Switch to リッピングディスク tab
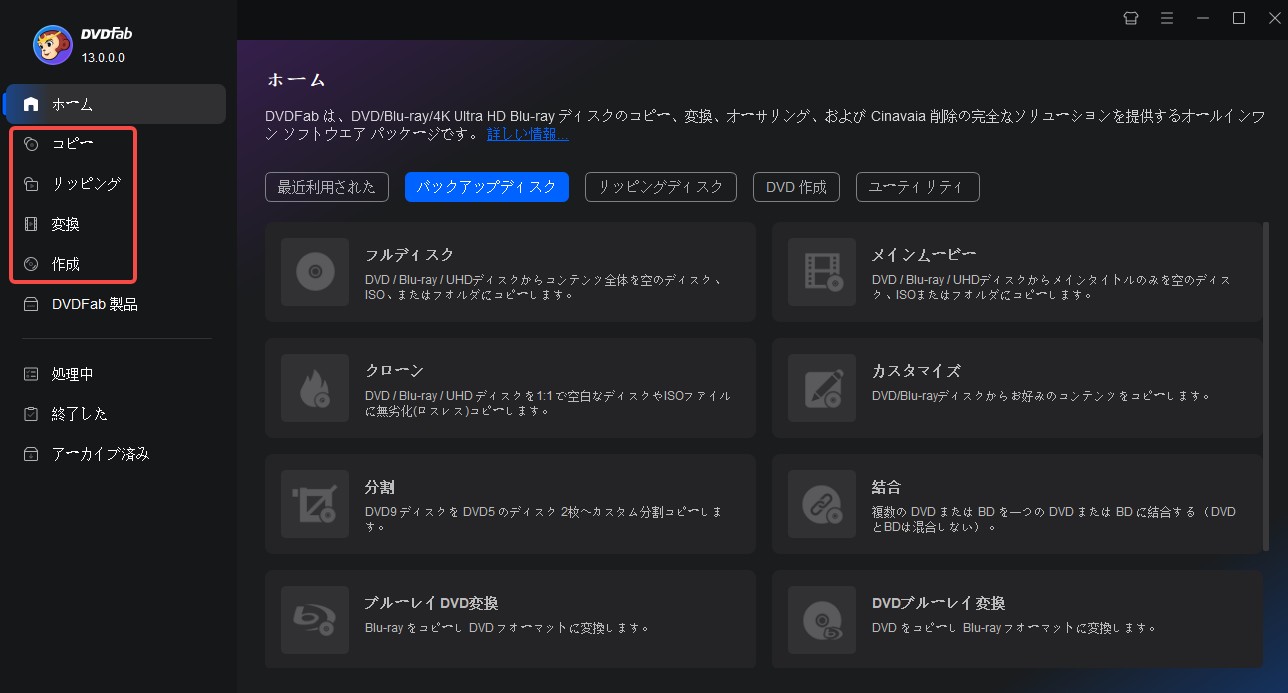1288x693 pixels. (x=661, y=187)
